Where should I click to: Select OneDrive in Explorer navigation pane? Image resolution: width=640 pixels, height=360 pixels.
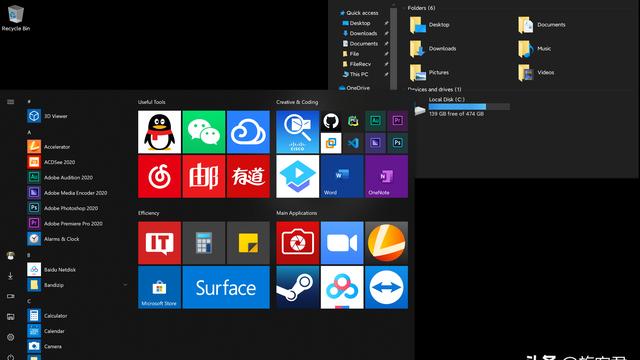(354, 87)
